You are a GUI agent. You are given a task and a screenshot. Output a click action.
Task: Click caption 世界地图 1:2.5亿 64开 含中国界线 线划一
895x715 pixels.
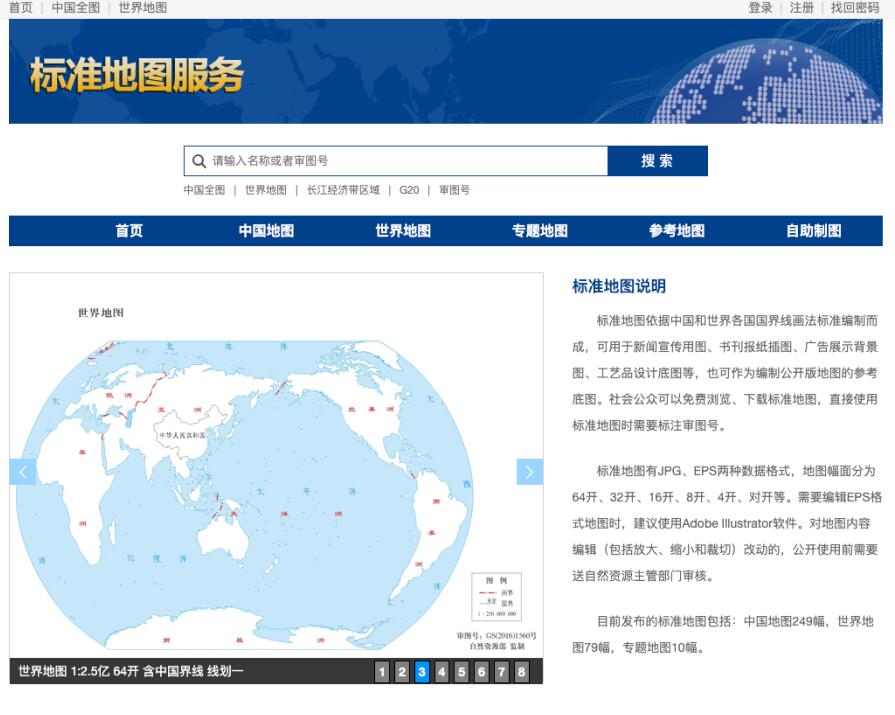click(131, 672)
